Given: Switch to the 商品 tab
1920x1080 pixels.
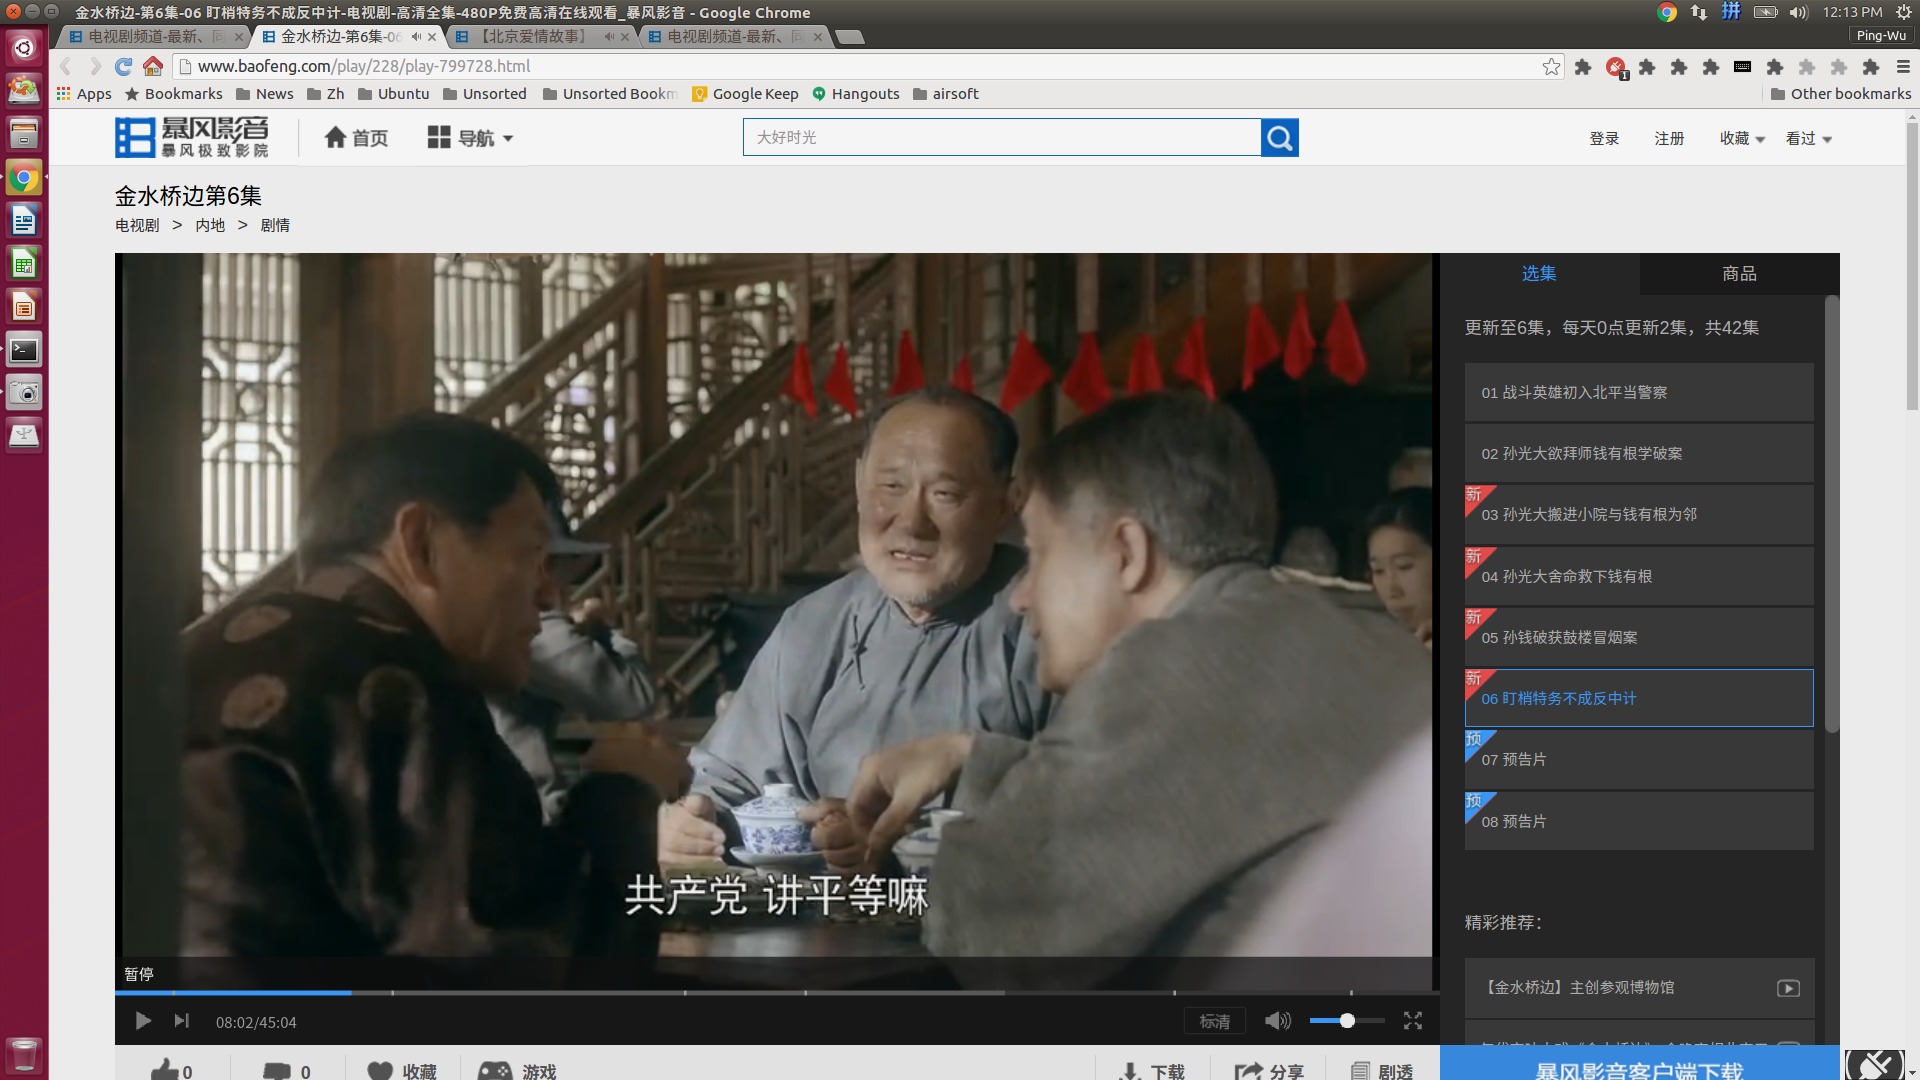Looking at the screenshot, I should click(1739, 274).
